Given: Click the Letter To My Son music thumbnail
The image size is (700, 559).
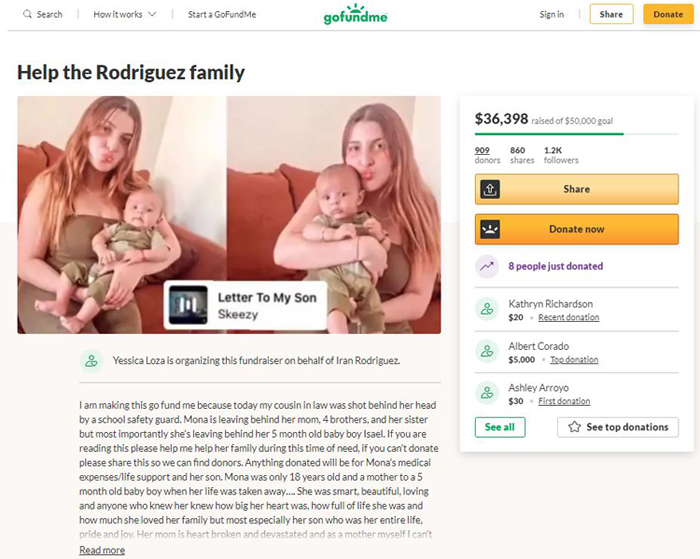Looking at the screenshot, I should tap(188, 305).
